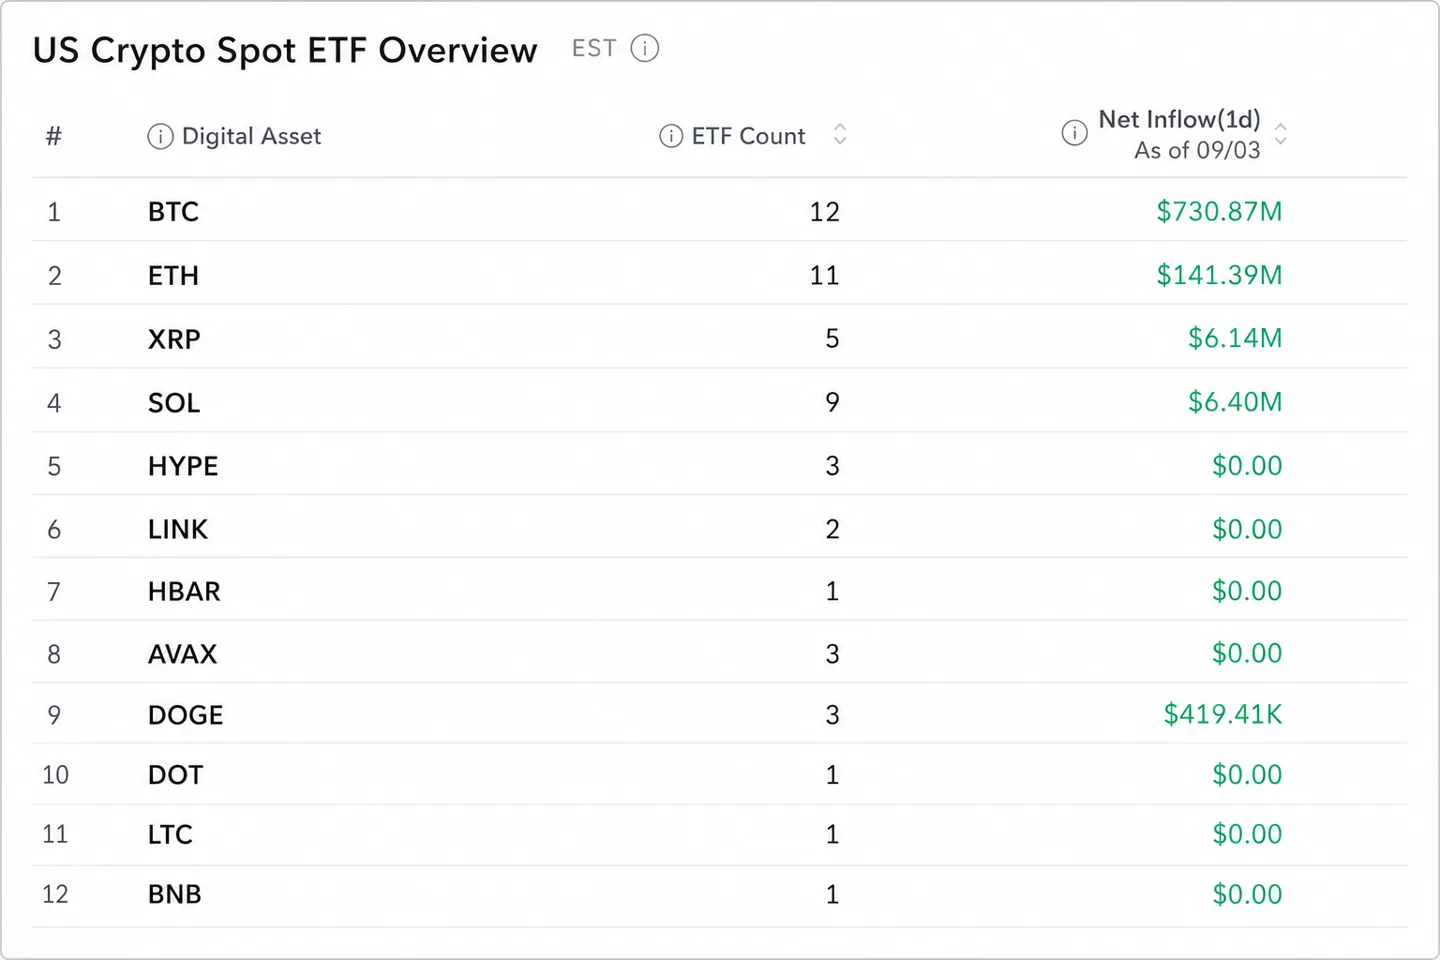Open the ETH asset row

coord(720,274)
